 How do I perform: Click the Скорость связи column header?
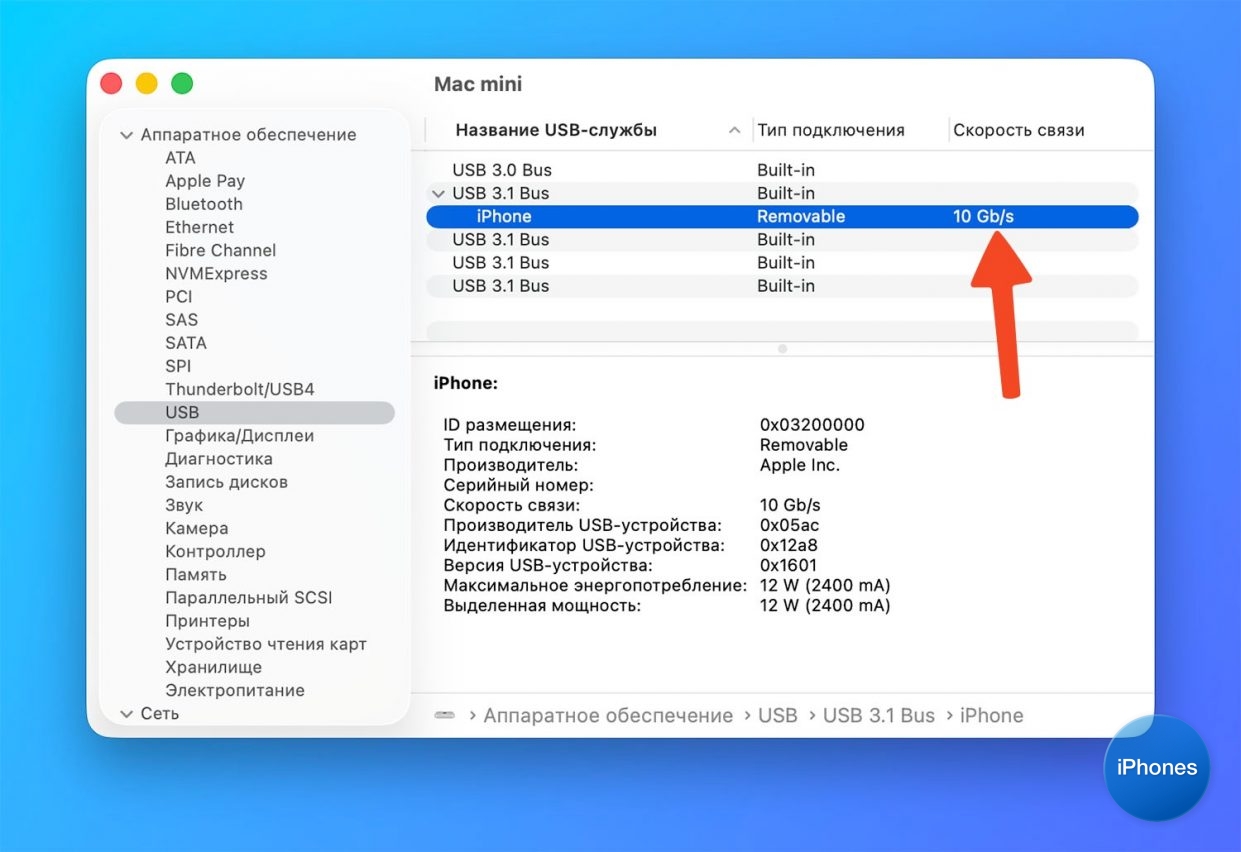point(1018,130)
